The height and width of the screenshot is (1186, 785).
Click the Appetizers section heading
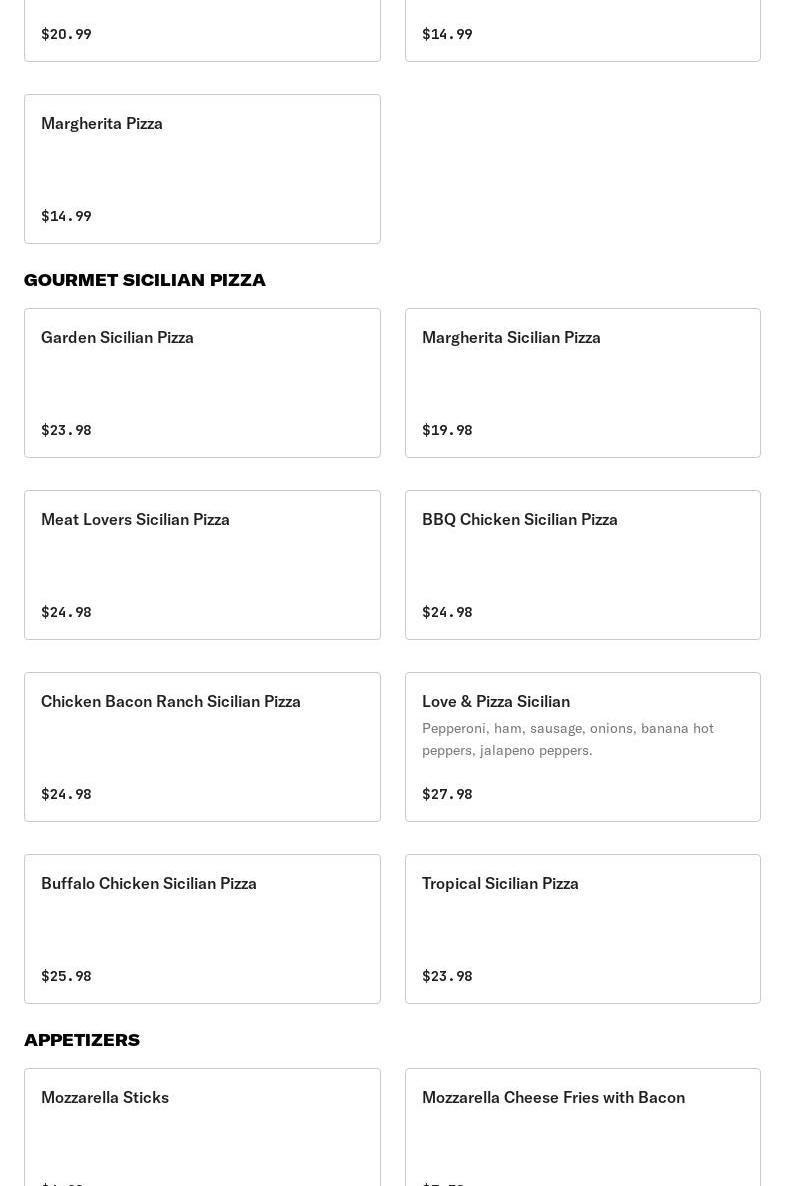pos(82,1040)
